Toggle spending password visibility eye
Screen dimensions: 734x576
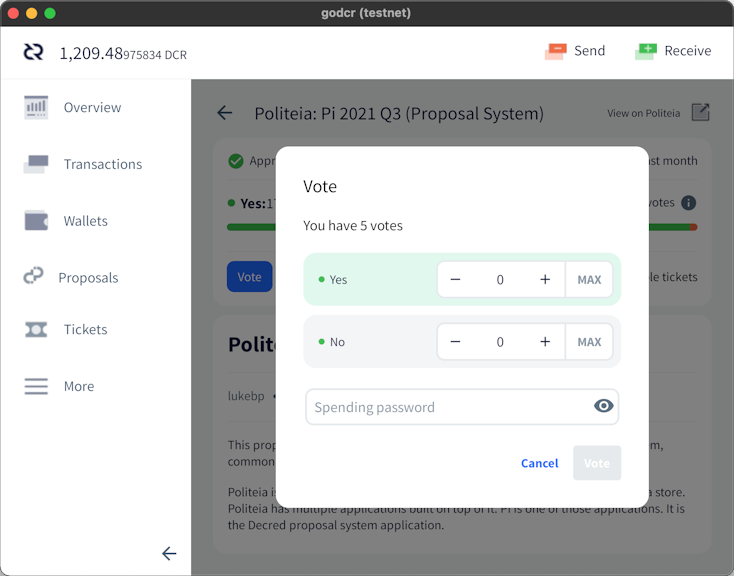(x=603, y=406)
